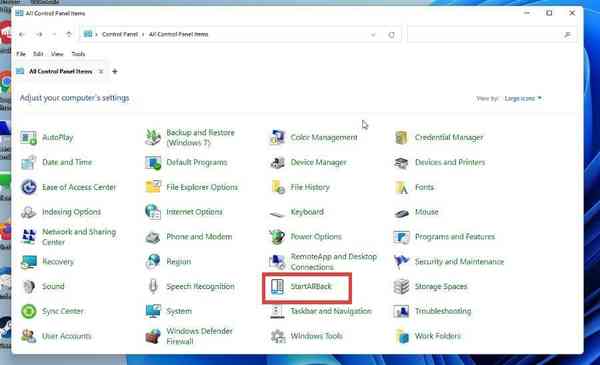Image resolution: width=600 pixels, height=365 pixels.
Task: Select the All Control Panel Items tab
Action: [x=60, y=72]
